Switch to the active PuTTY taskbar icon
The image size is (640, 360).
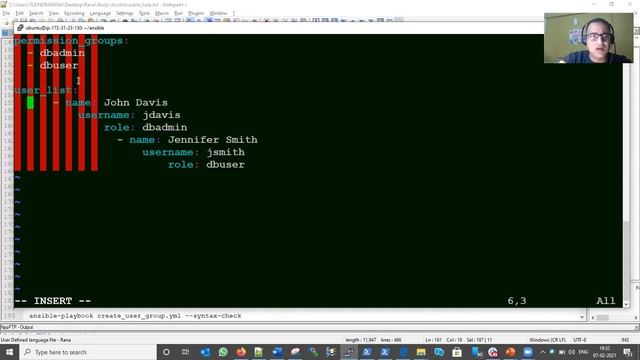[x=349, y=352]
